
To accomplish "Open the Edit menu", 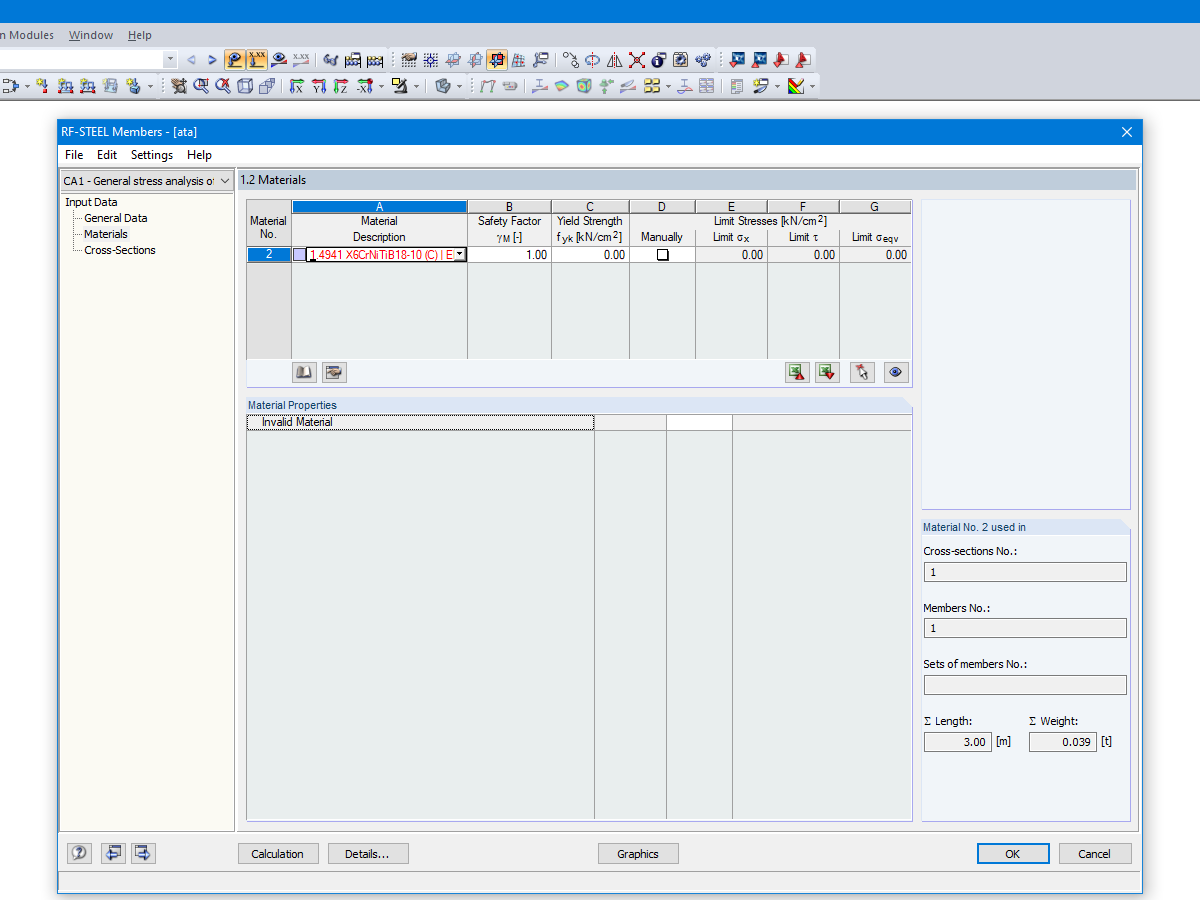I will [107, 155].
